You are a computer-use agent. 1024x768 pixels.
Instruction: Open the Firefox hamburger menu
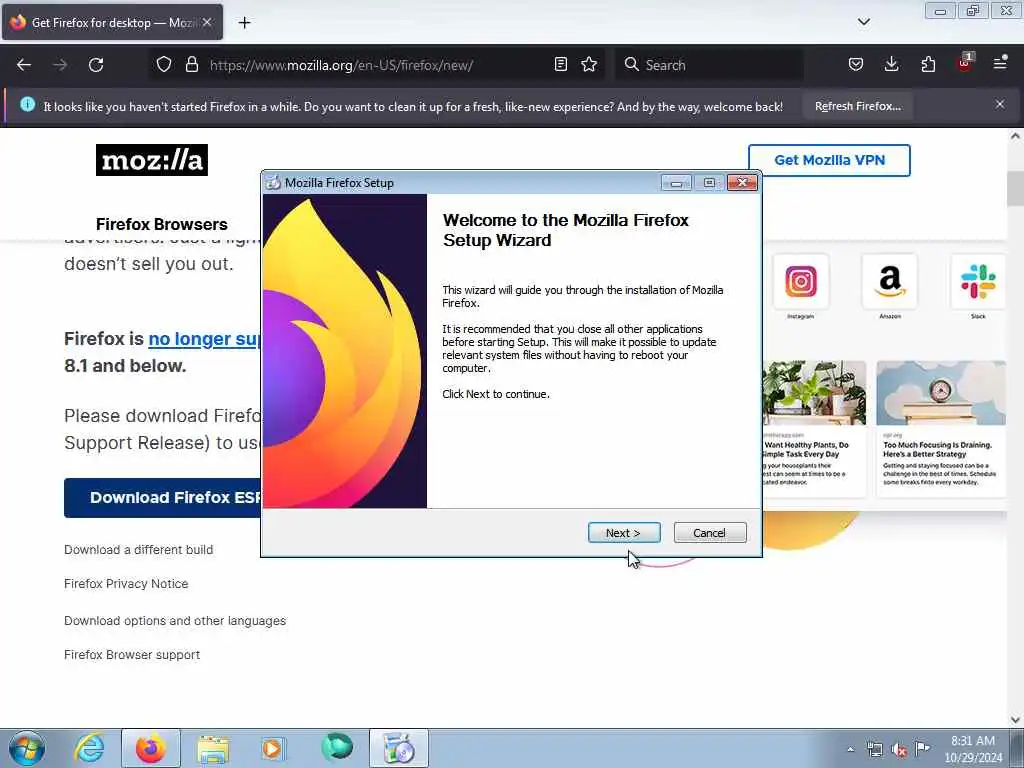(x=1000, y=64)
